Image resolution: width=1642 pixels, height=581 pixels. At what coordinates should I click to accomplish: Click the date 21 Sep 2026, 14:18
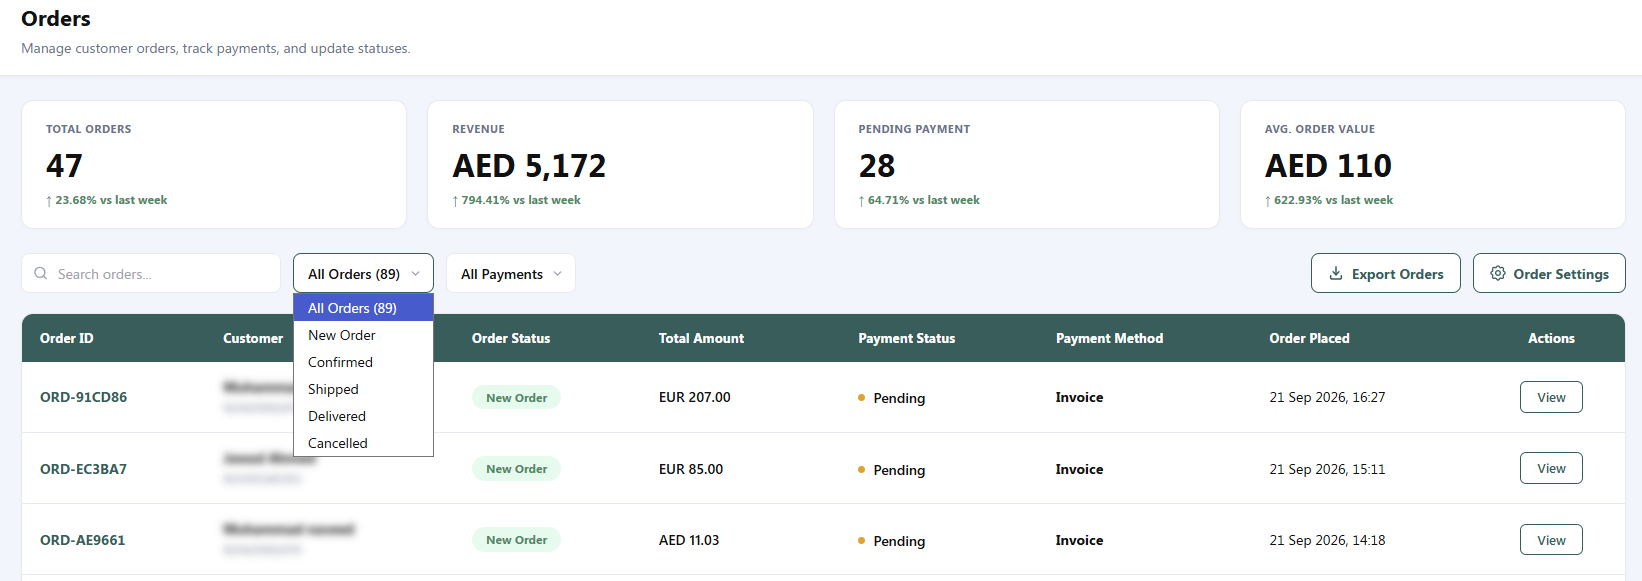point(1327,540)
